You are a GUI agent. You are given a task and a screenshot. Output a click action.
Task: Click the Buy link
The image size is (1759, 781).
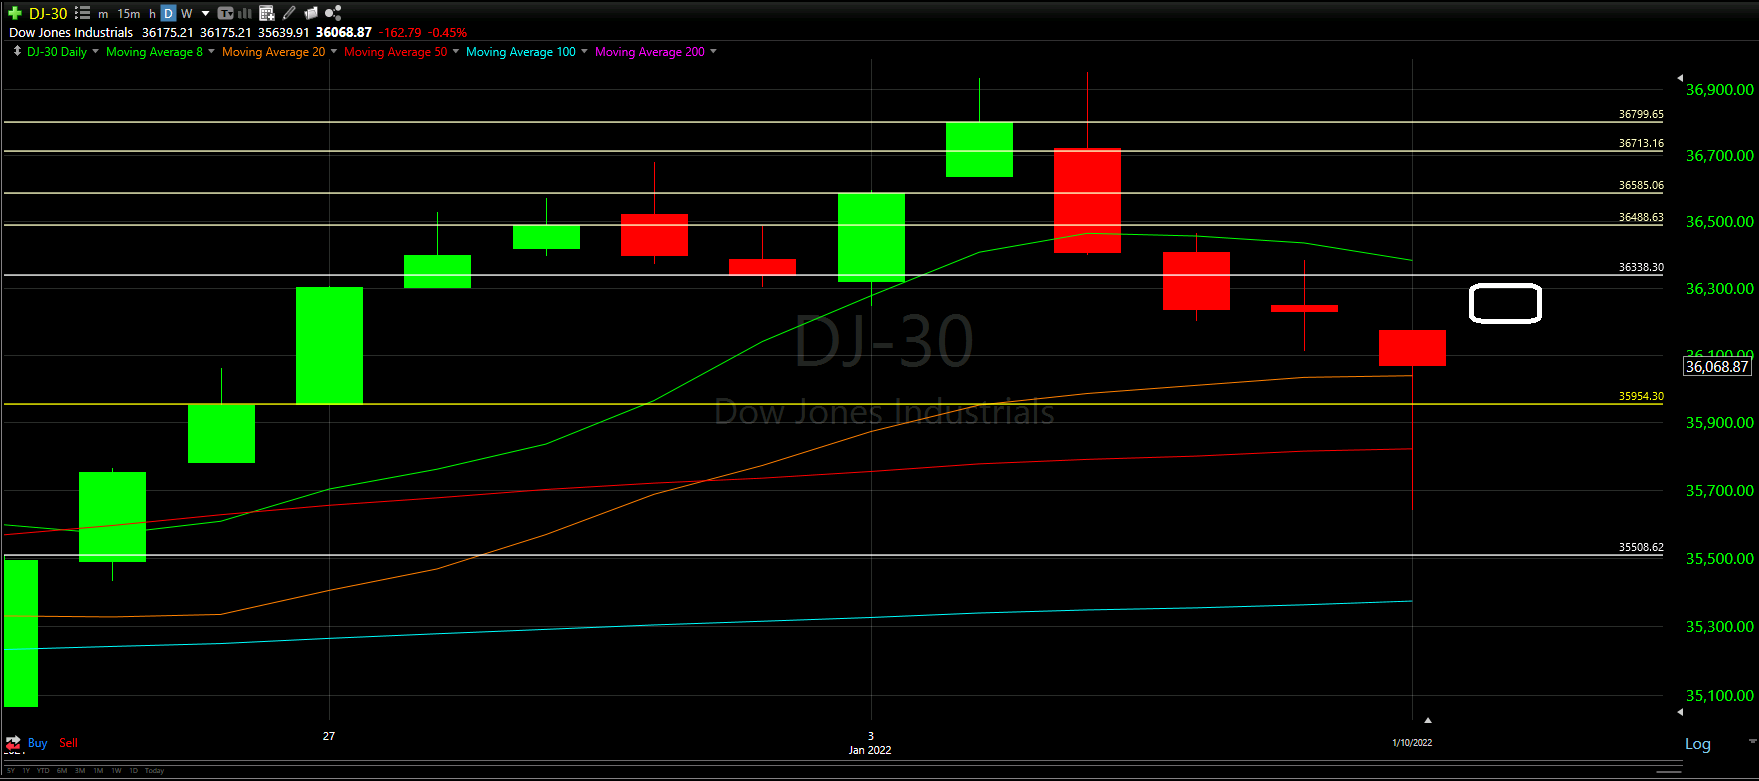(37, 743)
